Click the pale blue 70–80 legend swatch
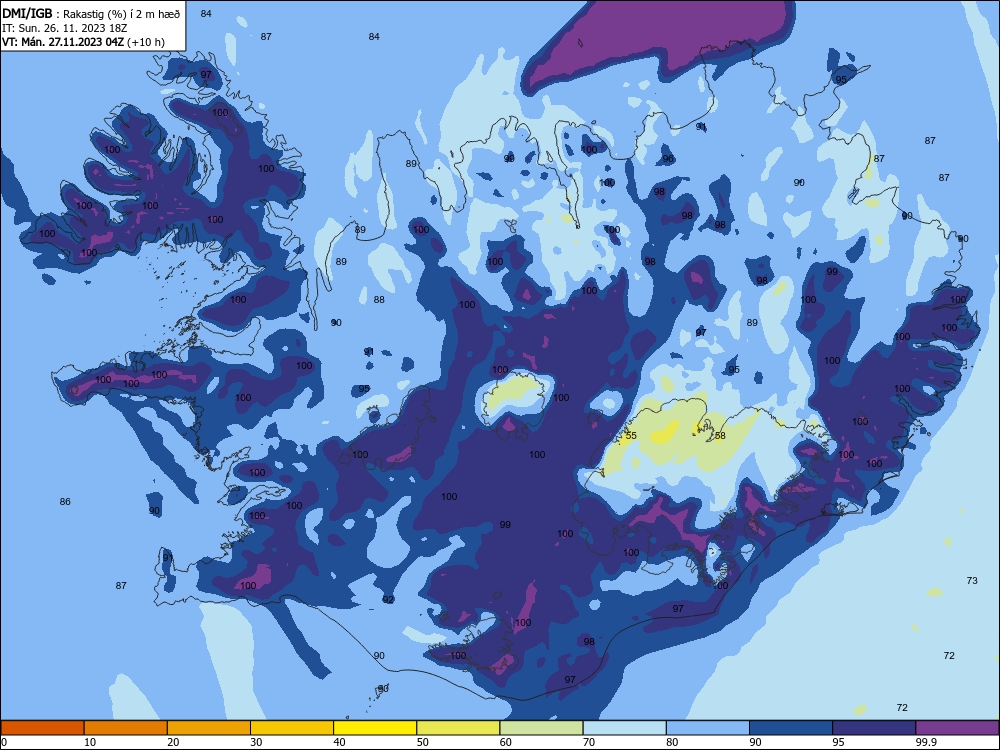Viewport: 1000px width, 750px height. point(624,728)
